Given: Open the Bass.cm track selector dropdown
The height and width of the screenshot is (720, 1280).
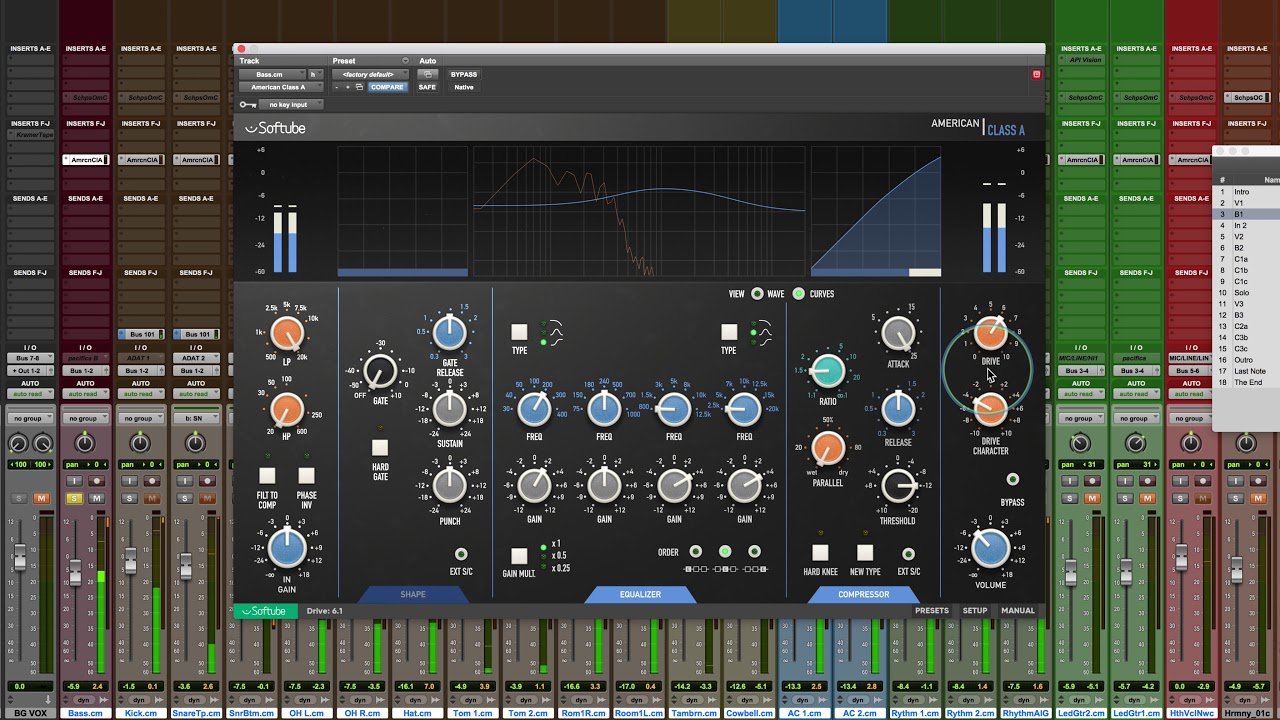Looking at the screenshot, I should [x=270, y=74].
